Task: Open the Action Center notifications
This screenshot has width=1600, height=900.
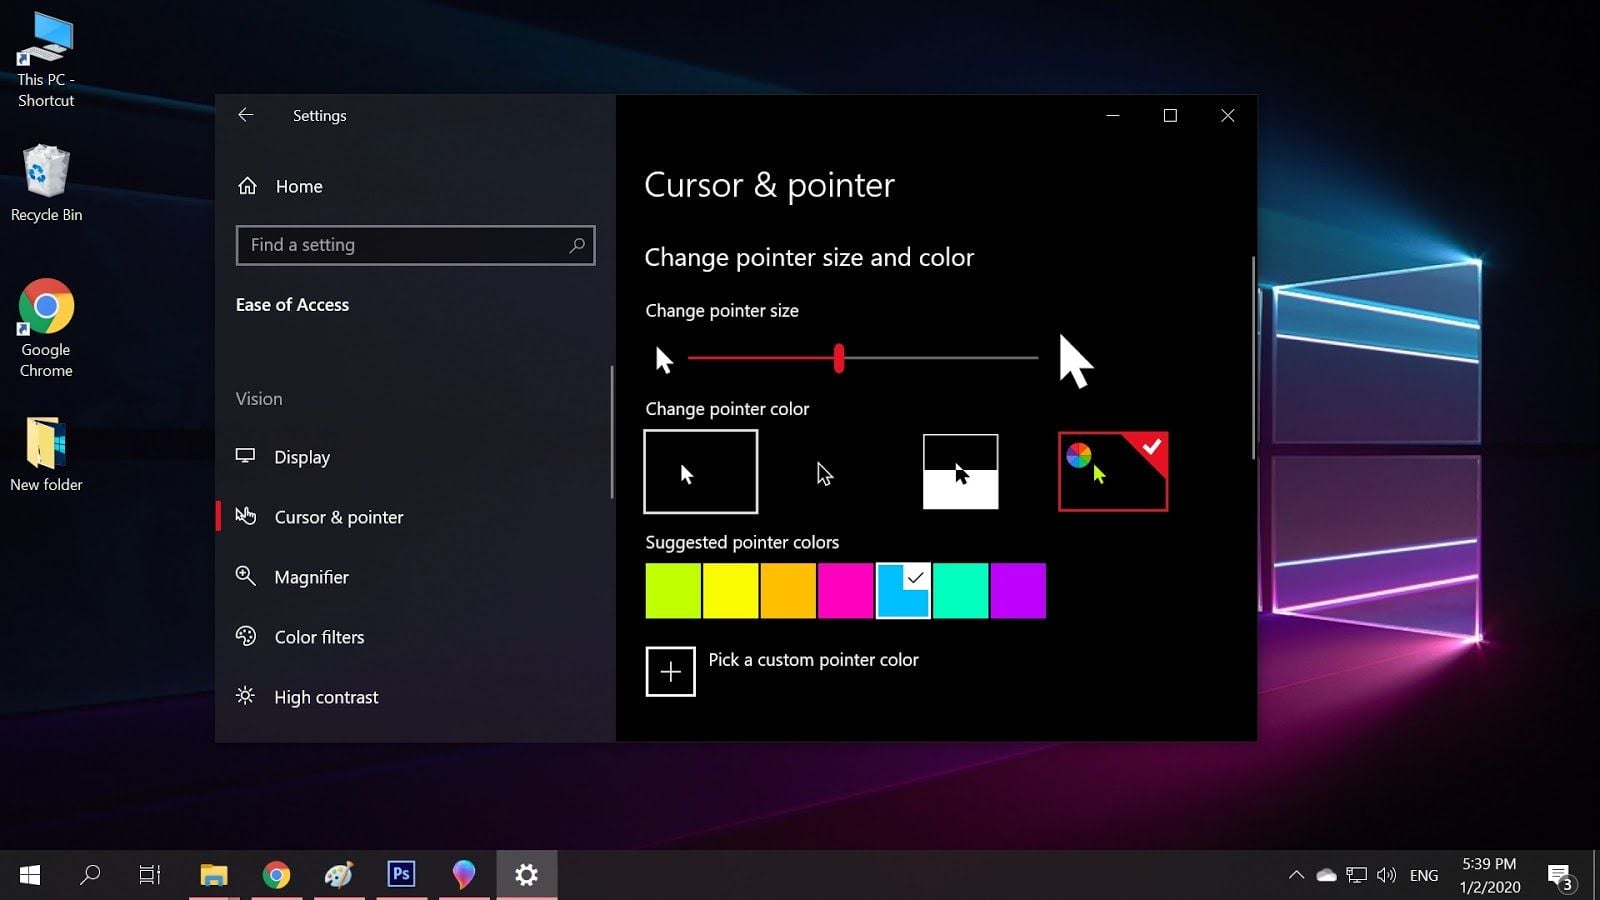Action: point(1560,876)
